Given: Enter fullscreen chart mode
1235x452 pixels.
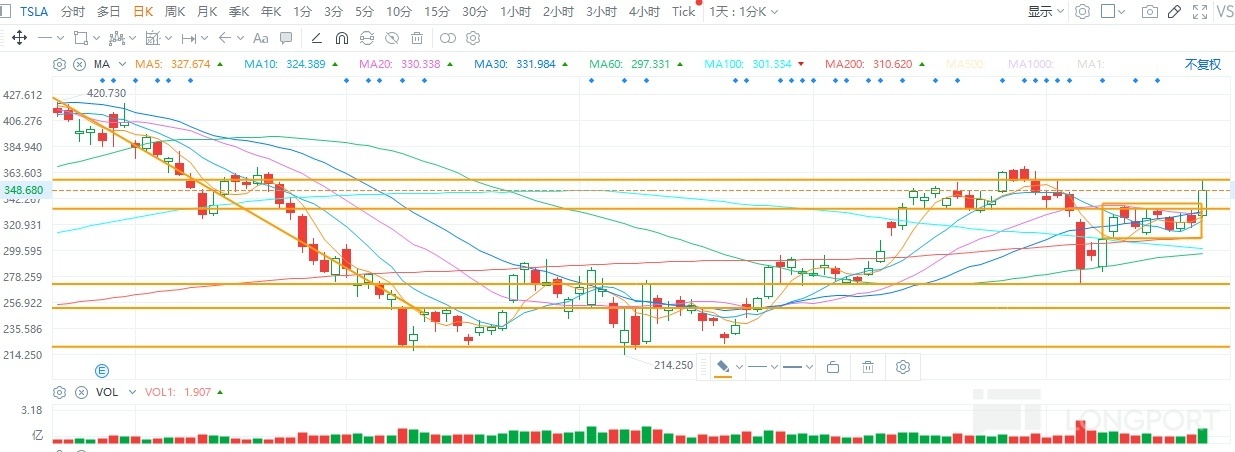Looking at the screenshot, I should (x=1199, y=12).
